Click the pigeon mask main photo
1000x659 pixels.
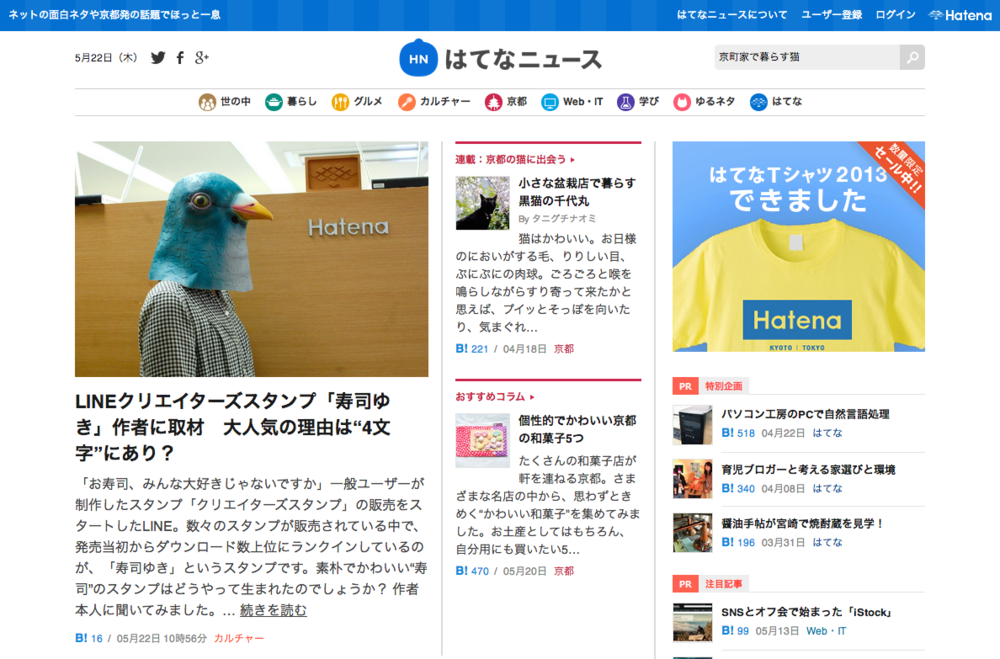[x=252, y=259]
